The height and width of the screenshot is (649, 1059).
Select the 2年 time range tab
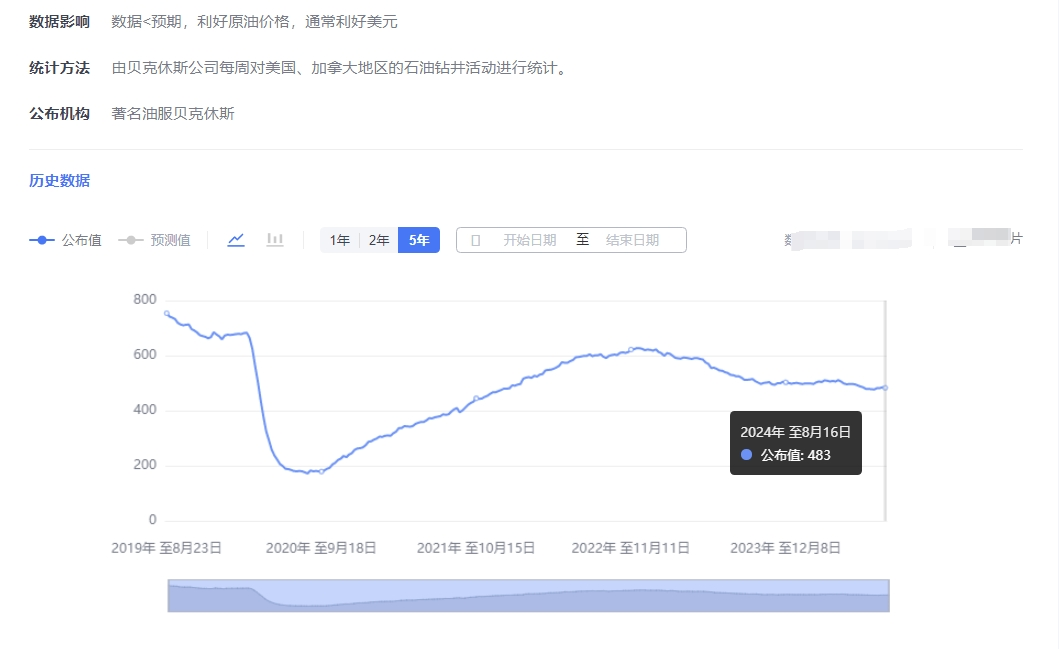[379, 240]
